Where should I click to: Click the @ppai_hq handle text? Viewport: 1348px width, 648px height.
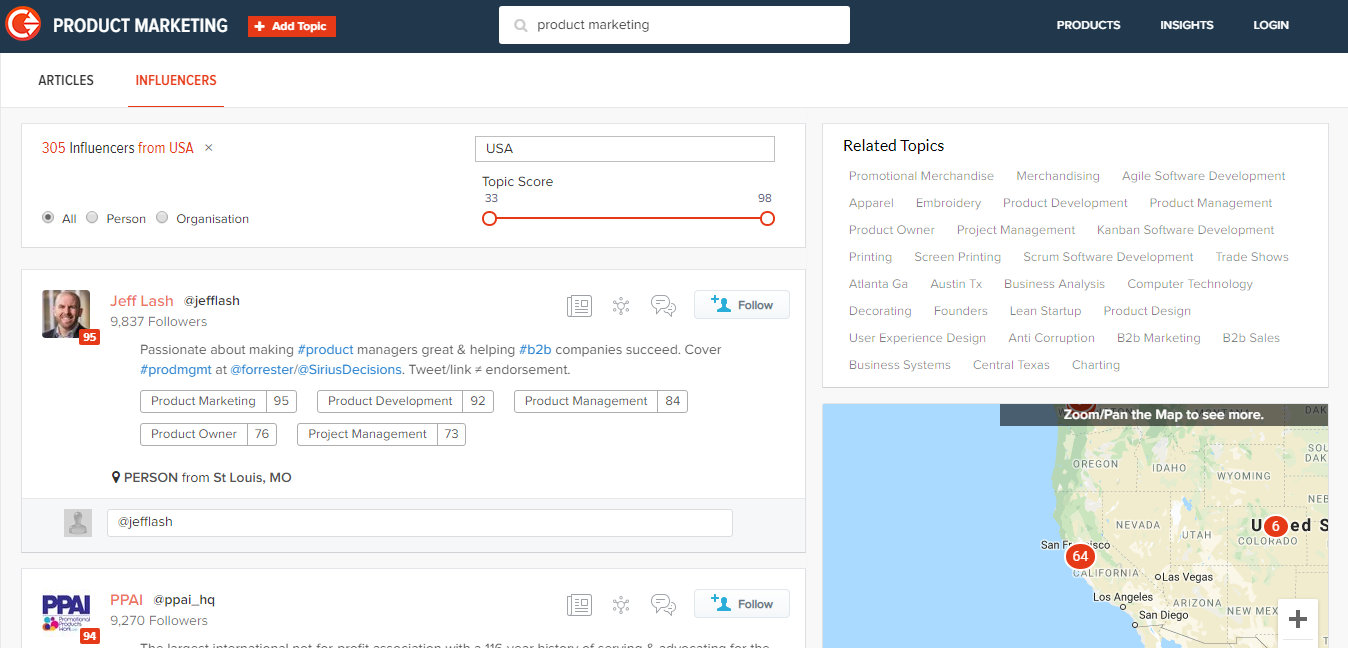pyautogui.click(x=184, y=600)
